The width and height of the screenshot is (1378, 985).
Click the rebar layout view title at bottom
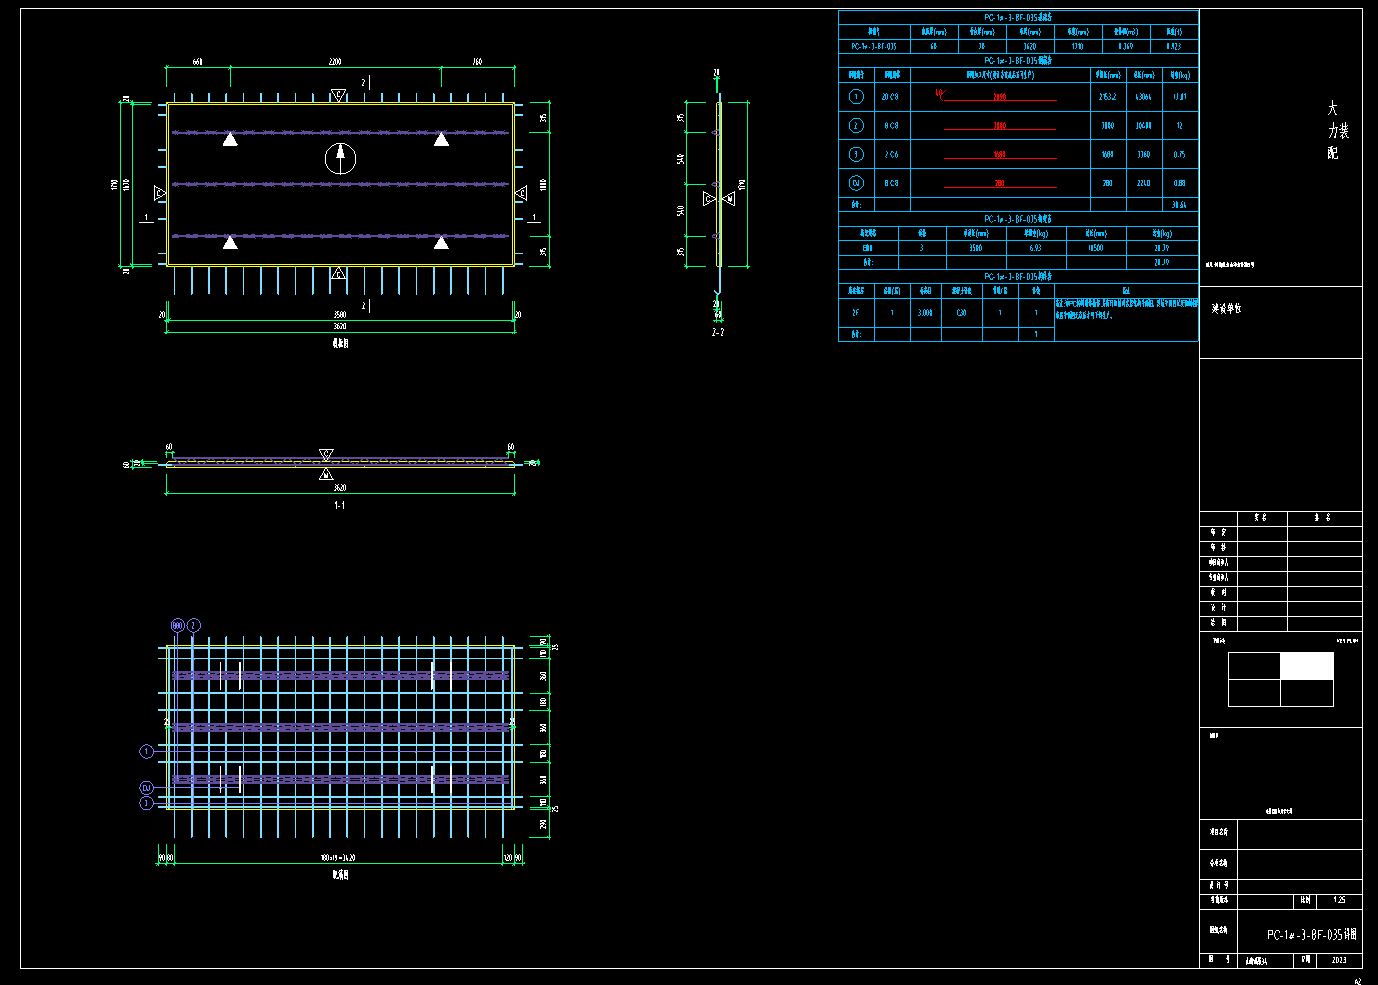[x=340, y=874]
